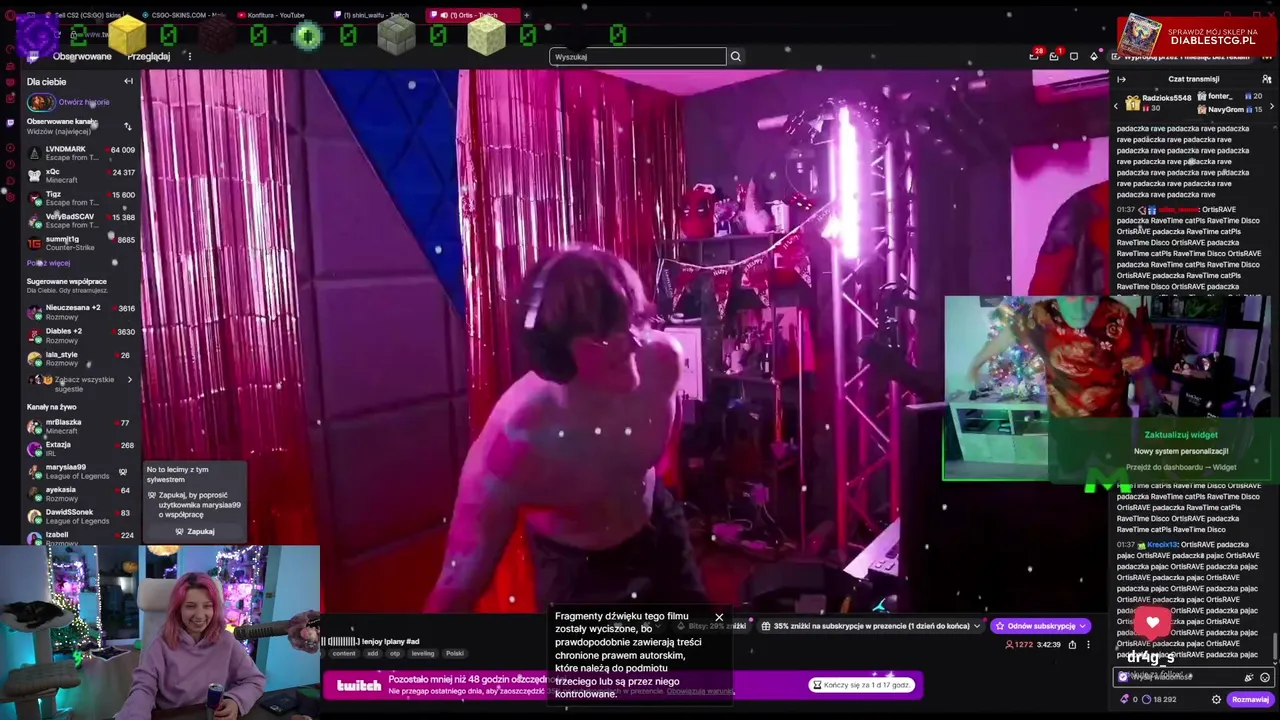Open a new browser tab
The image size is (1280, 720).
pyautogui.click(x=527, y=15)
